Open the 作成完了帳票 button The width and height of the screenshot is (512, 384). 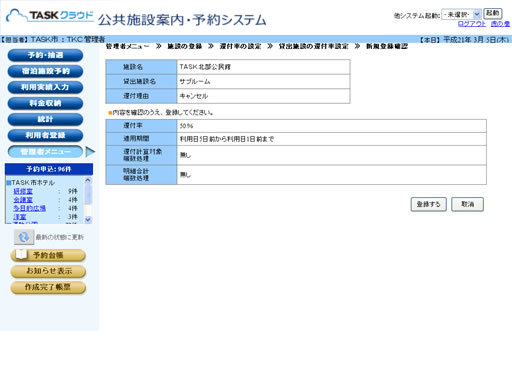point(48,287)
